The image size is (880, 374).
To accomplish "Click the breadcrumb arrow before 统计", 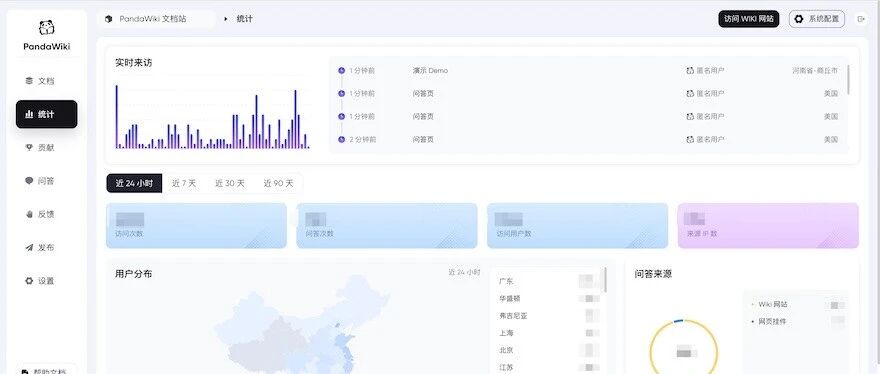I will click(226, 19).
